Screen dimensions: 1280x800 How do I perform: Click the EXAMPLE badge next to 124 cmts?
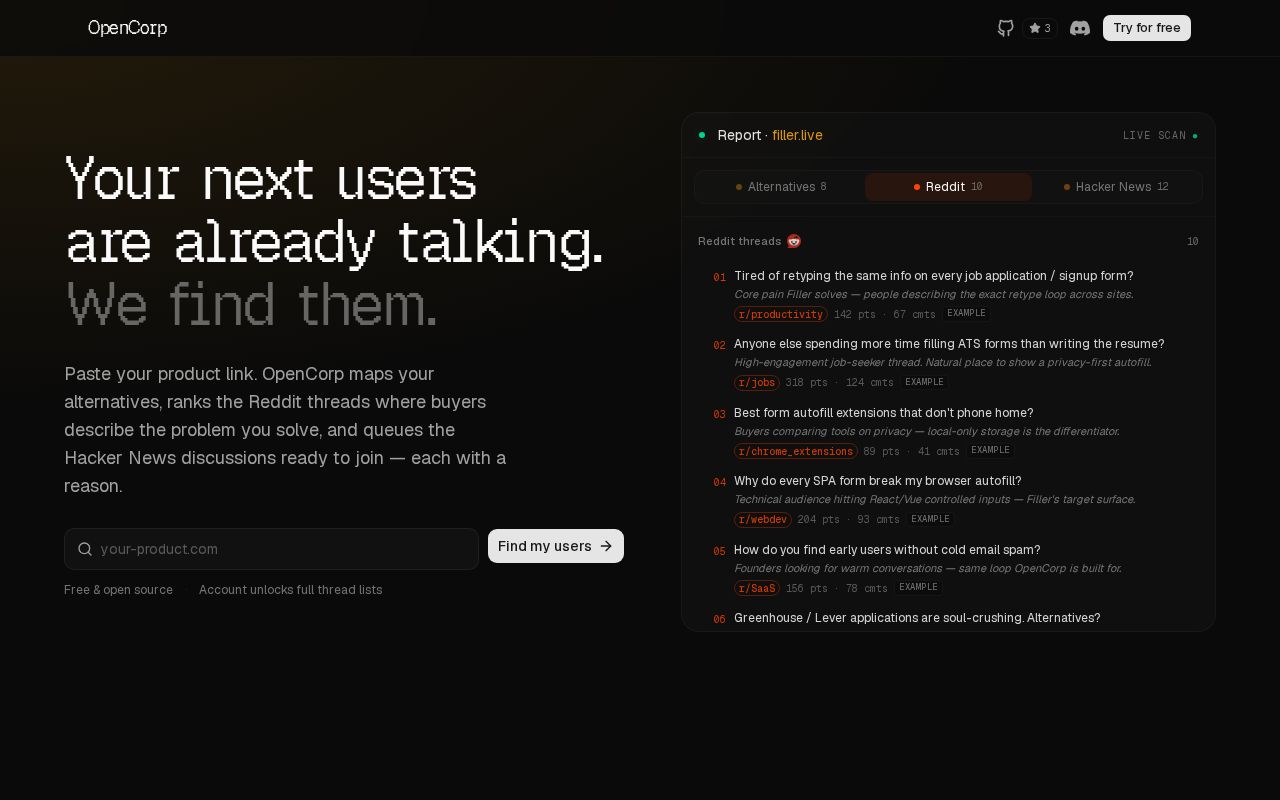point(925,382)
